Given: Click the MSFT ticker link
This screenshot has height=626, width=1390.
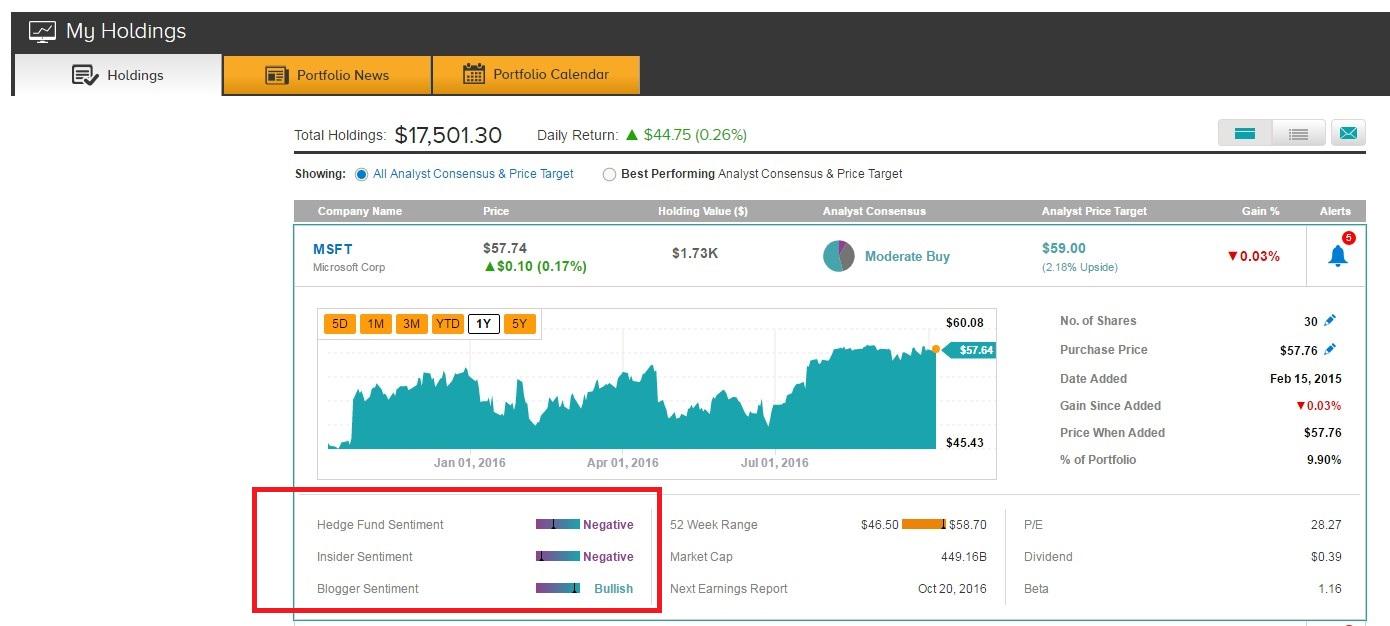Looking at the screenshot, I should 333,249.
